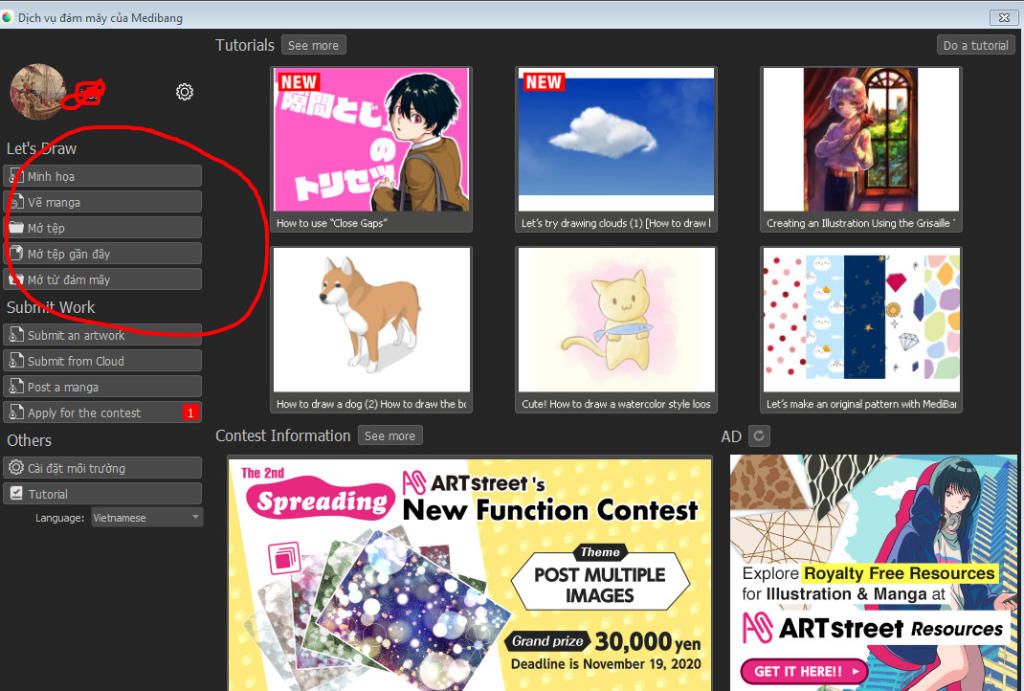This screenshot has height=691, width=1024.
Task: Open the How to draw a dog tutorial
Action: pyautogui.click(x=371, y=329)
